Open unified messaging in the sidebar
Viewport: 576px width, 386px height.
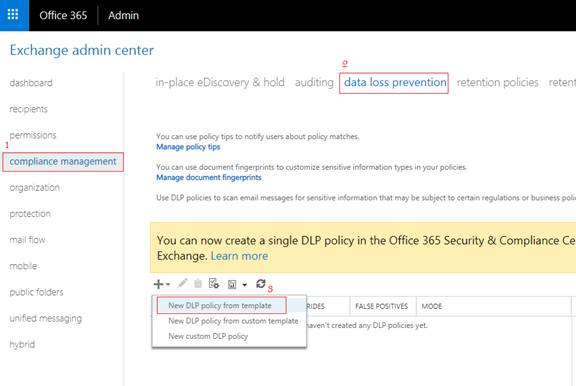click(x=46, y=318)
